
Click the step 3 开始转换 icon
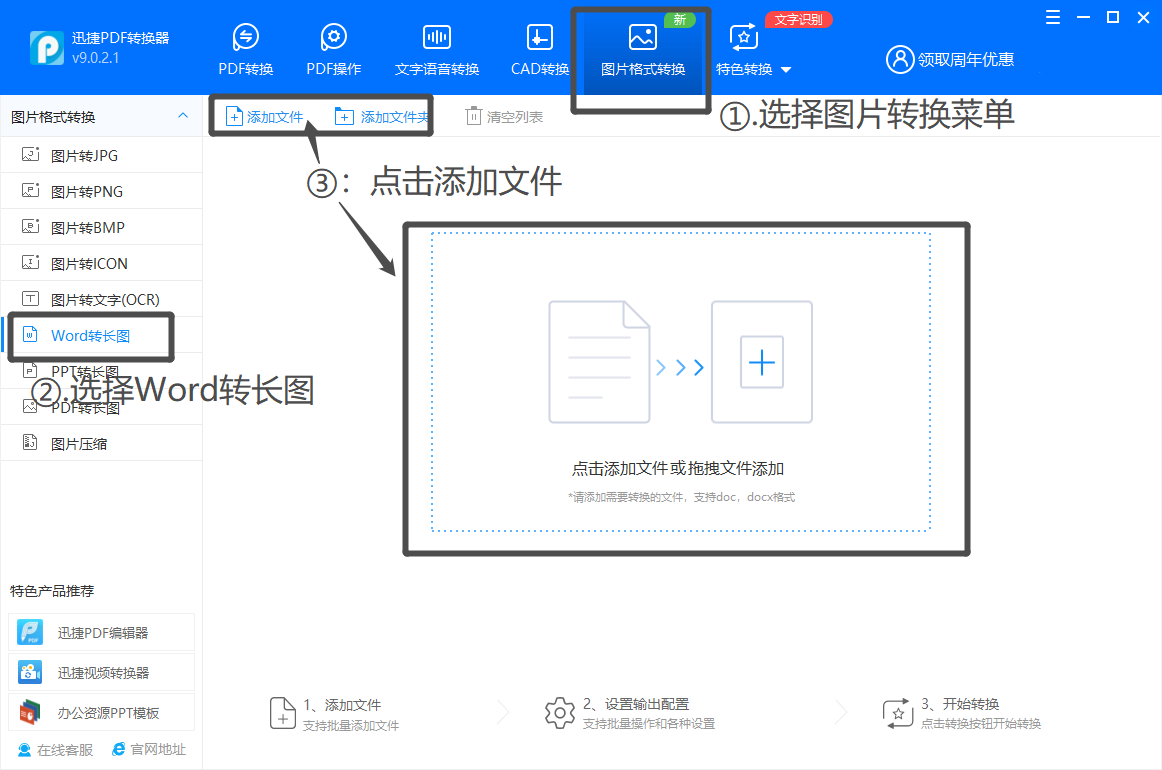point(897,713)
